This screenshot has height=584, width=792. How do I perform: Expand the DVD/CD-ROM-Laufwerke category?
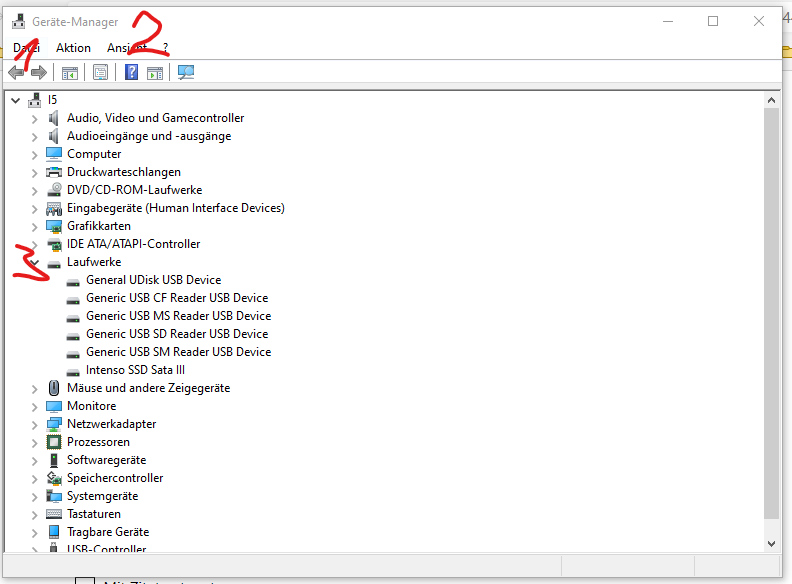pos(34,191)
